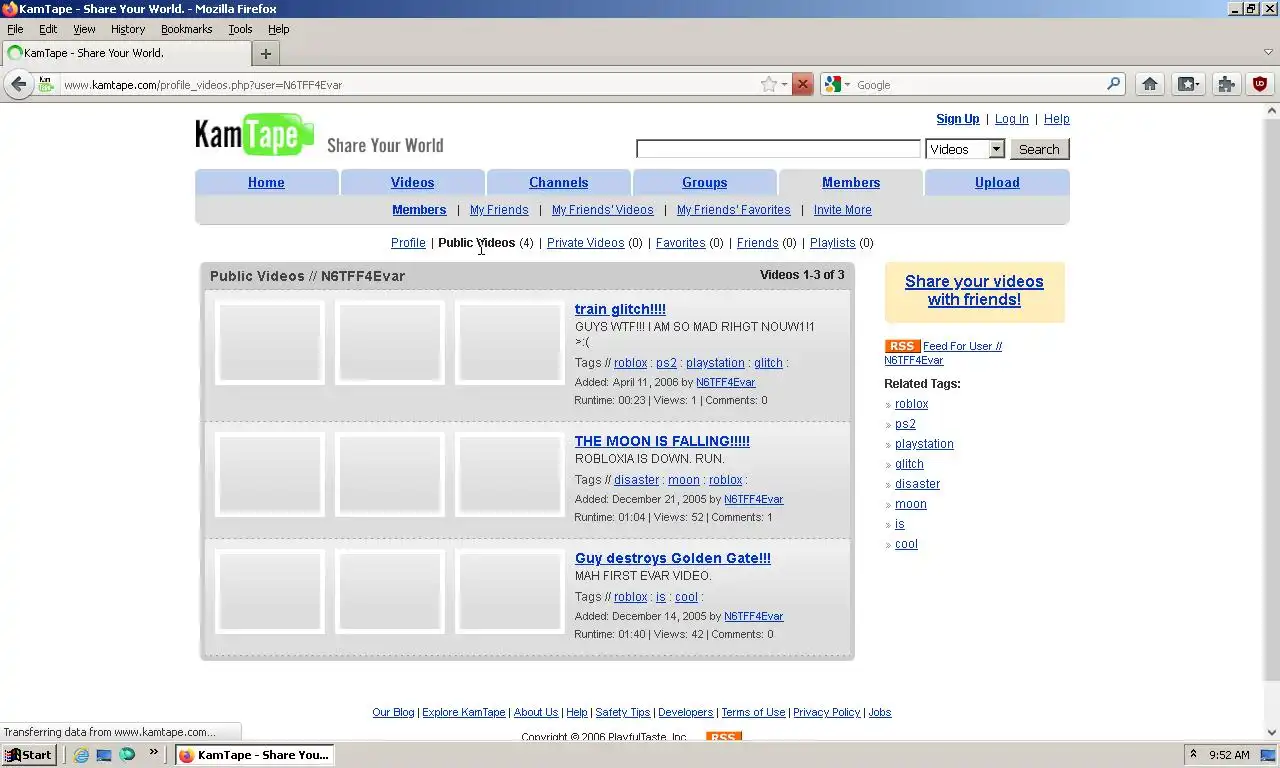Open the address bar history dropdown arrow
The image size is (1280, 768).
785,85
